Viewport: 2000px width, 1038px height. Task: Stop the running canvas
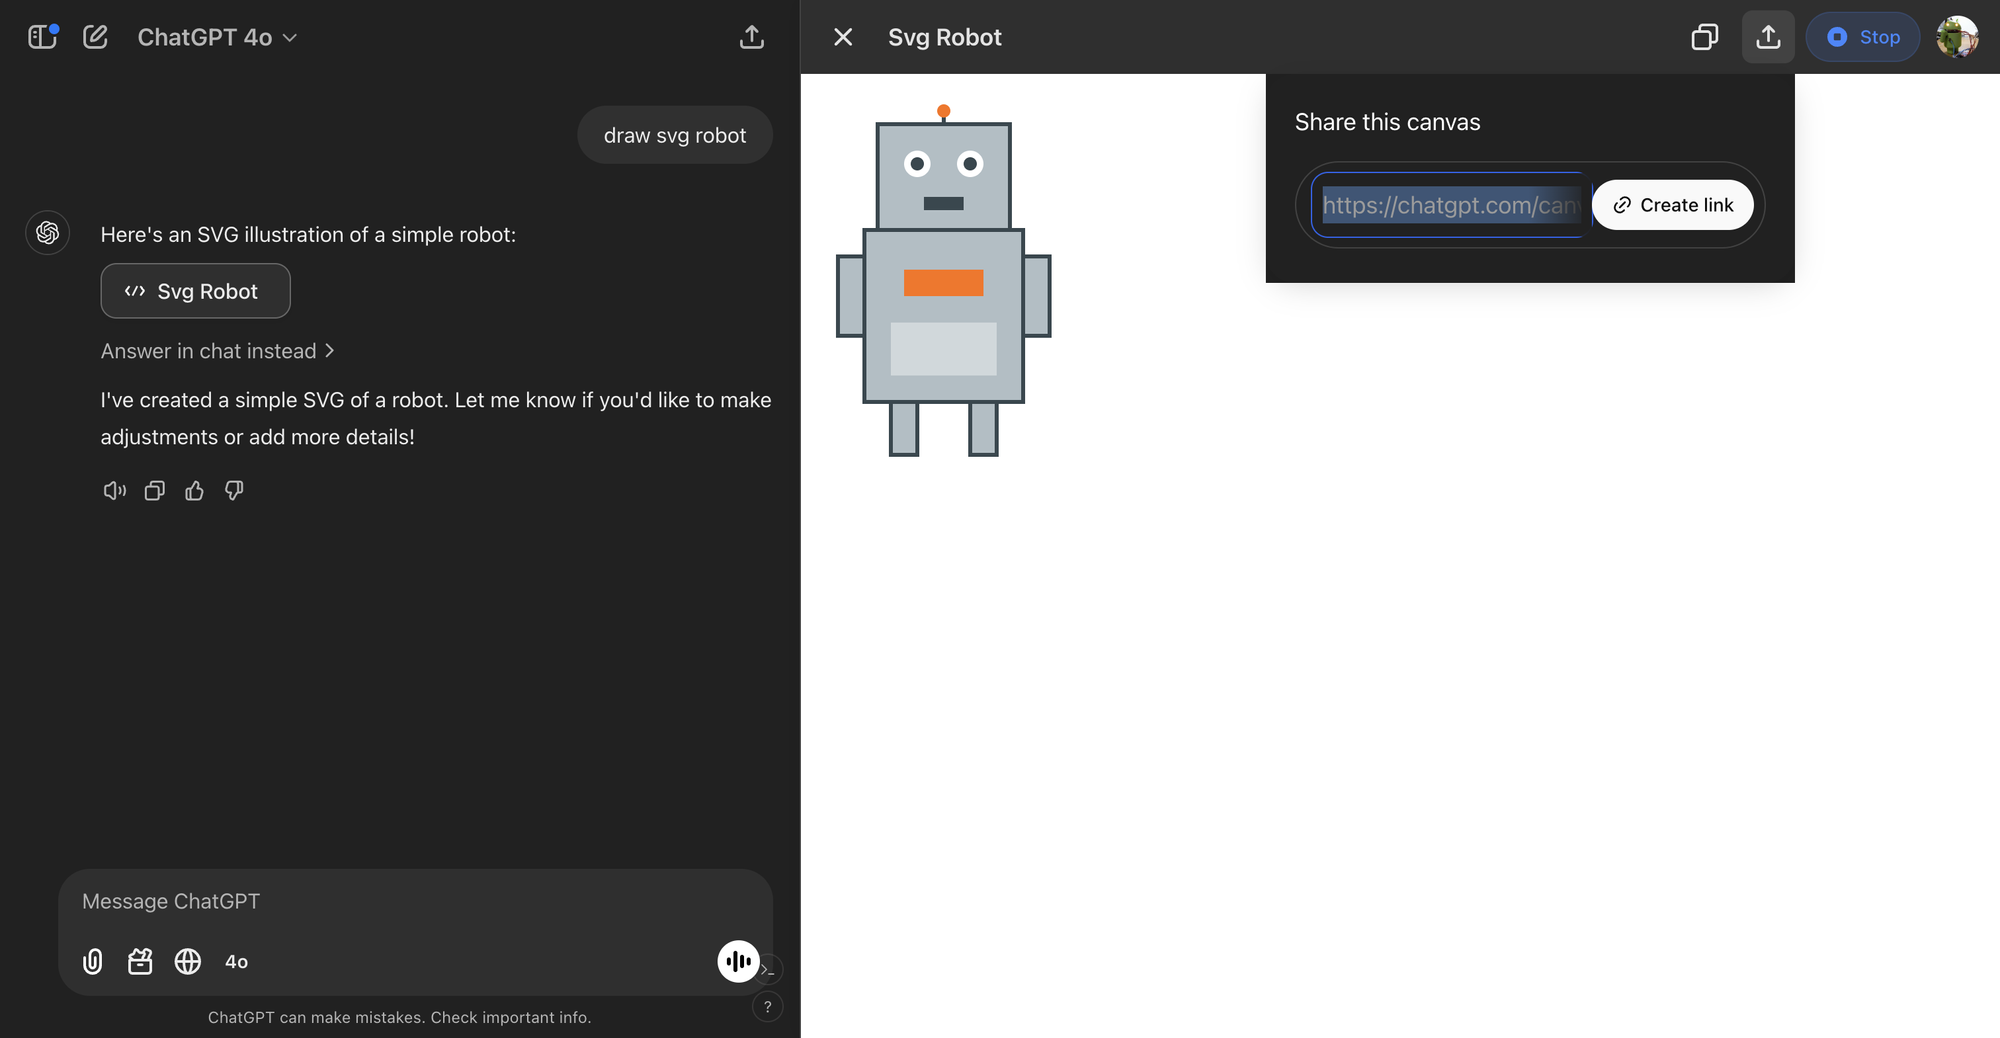1862,37
